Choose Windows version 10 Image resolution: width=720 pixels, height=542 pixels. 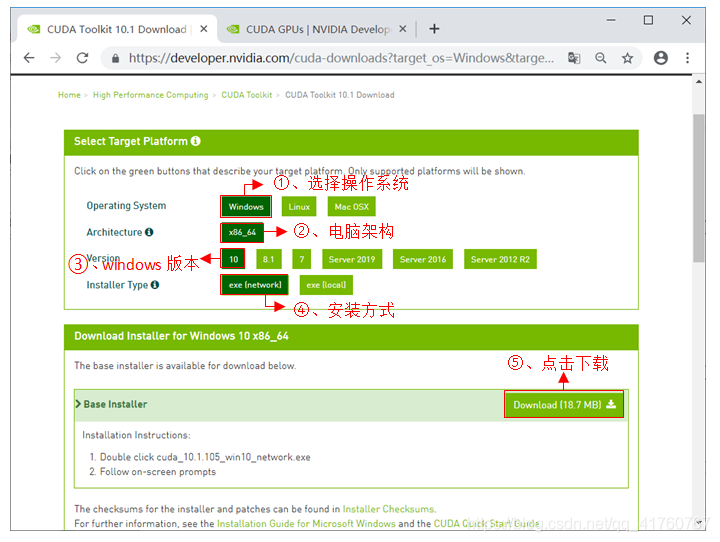[x=233, y=259]
